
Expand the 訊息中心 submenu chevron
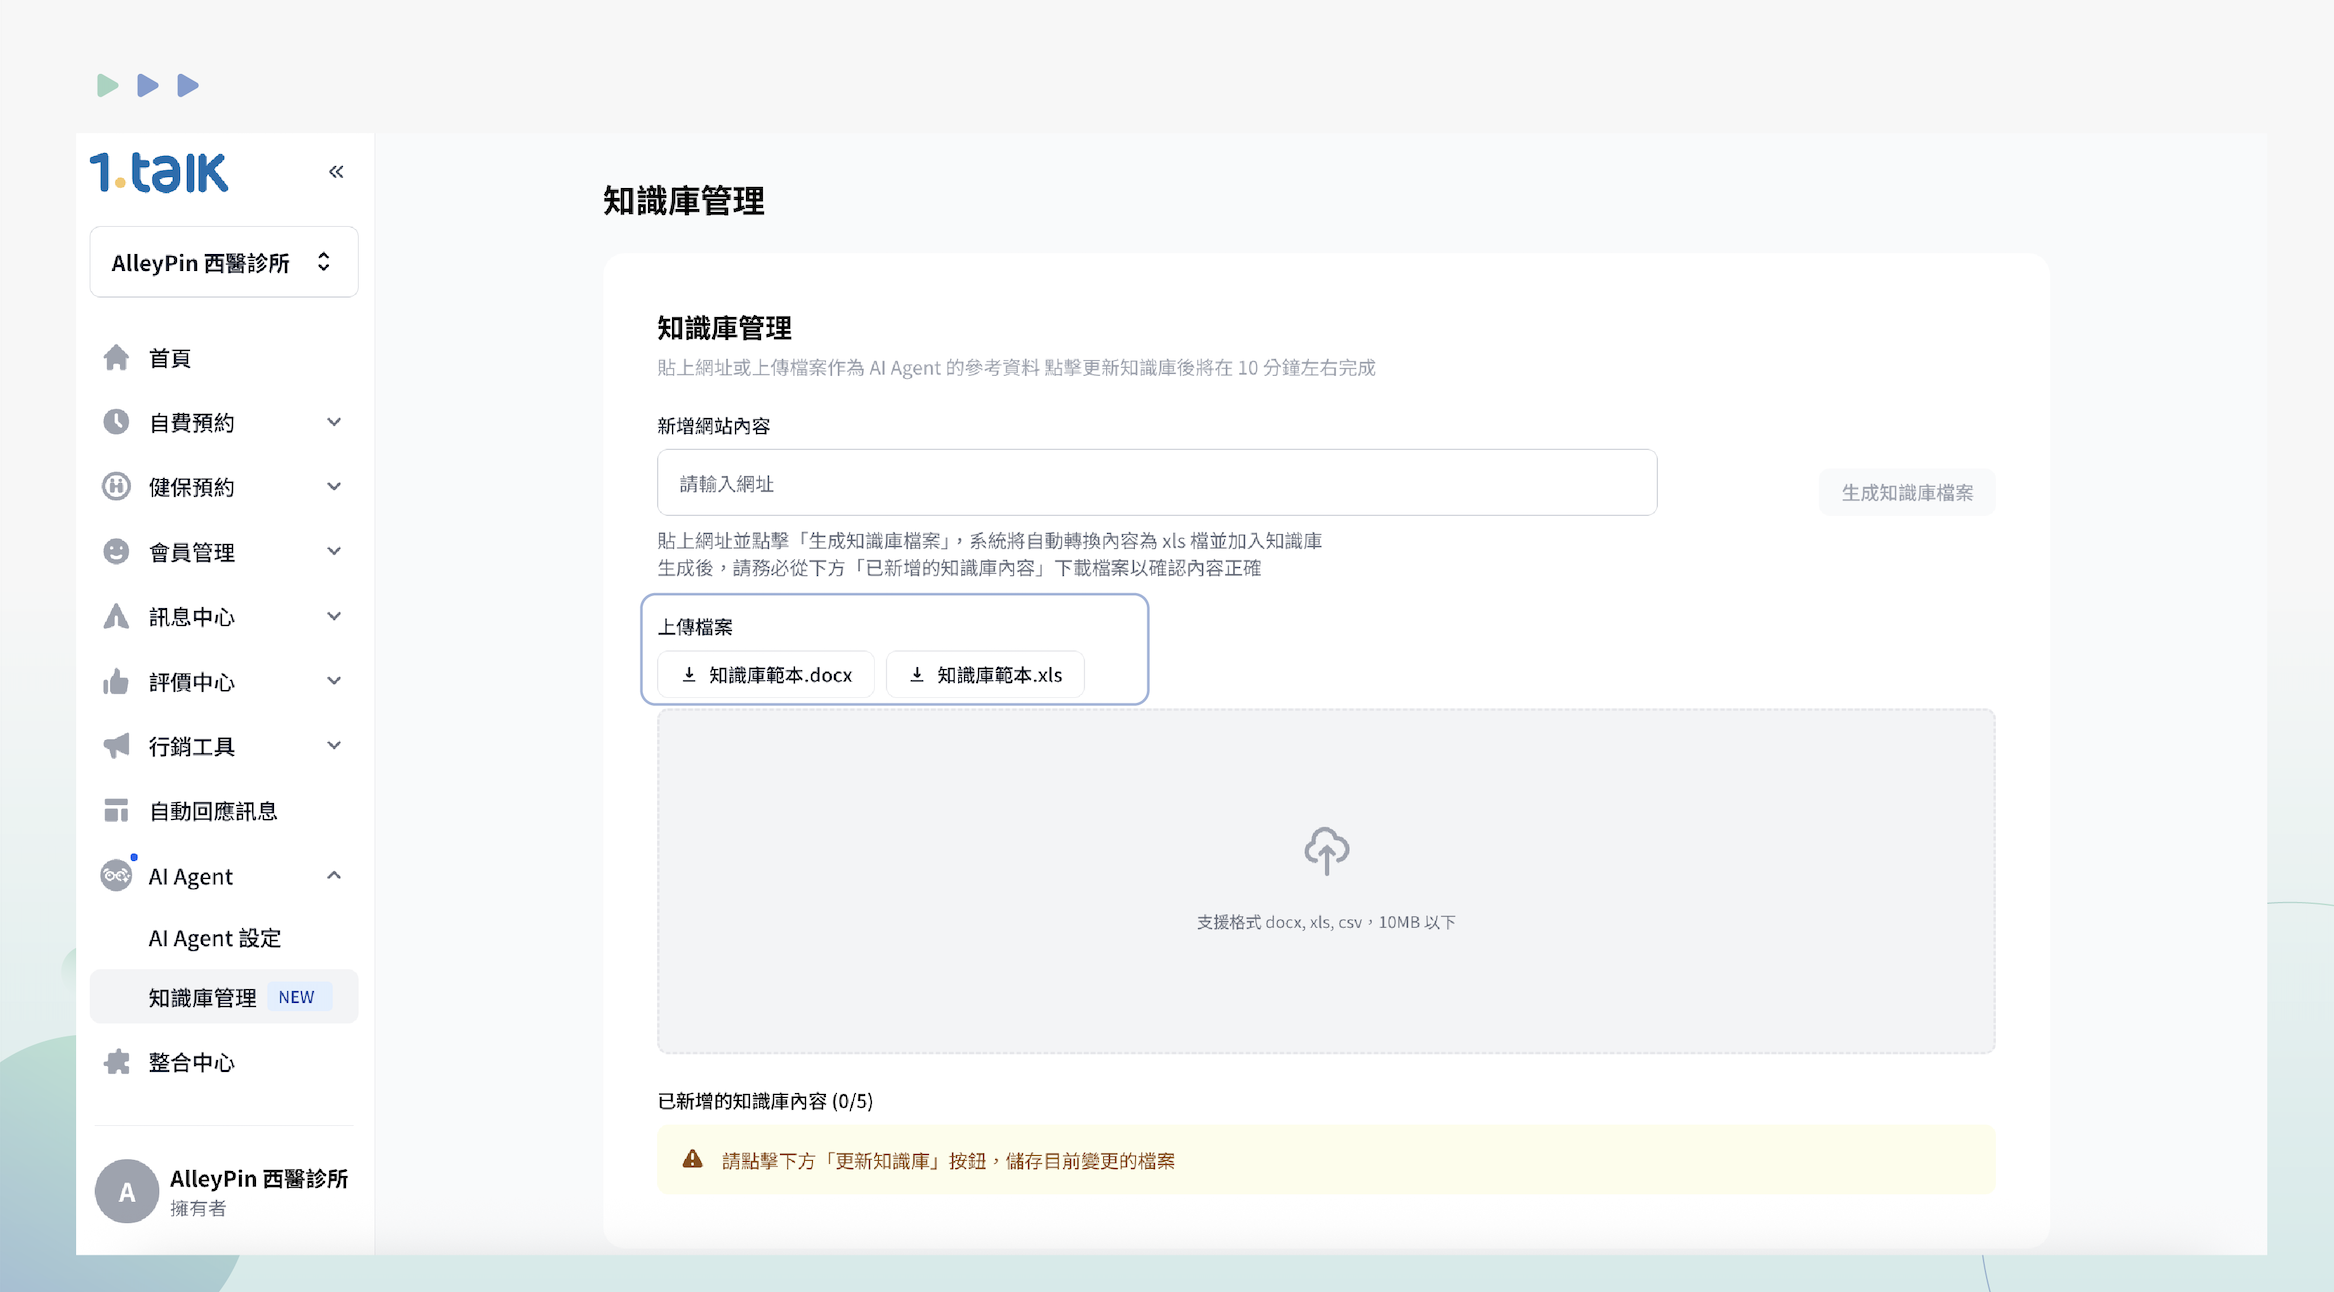point(334,616)
